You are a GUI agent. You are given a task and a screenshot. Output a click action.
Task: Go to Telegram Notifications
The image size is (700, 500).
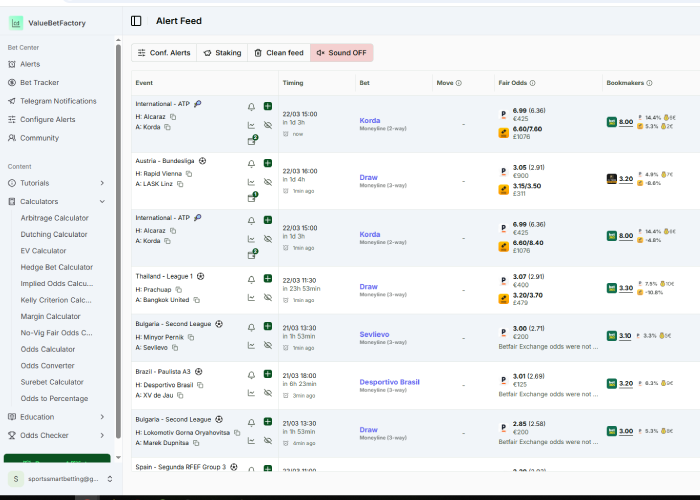coord(58,101)
